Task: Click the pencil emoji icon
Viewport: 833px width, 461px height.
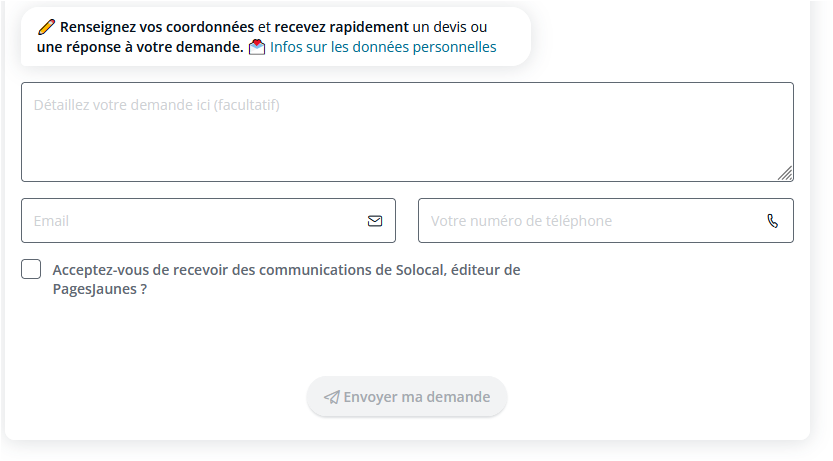Action: 47,27
